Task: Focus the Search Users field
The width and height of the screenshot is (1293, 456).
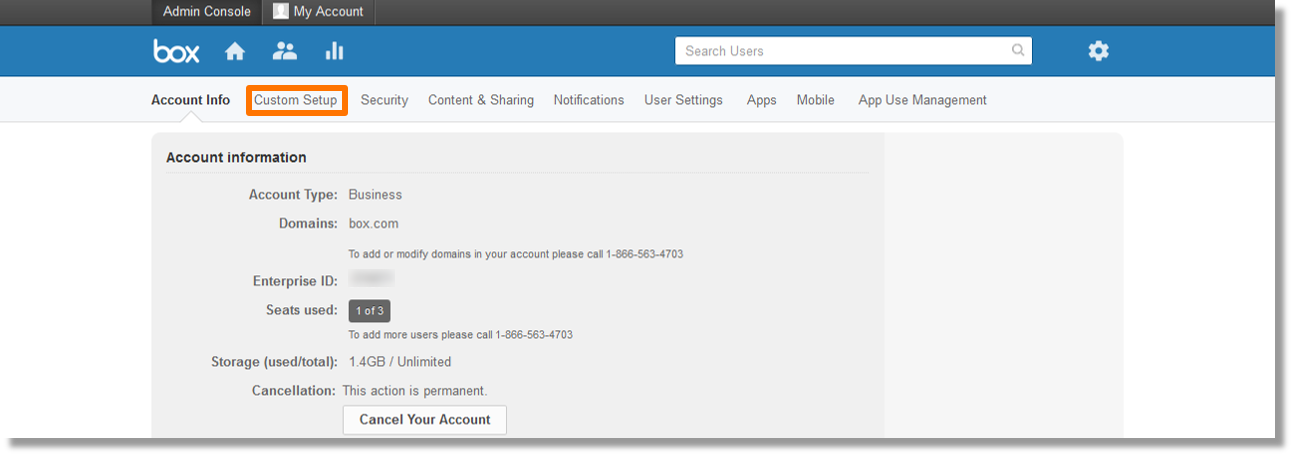Action: coord(853,51)
